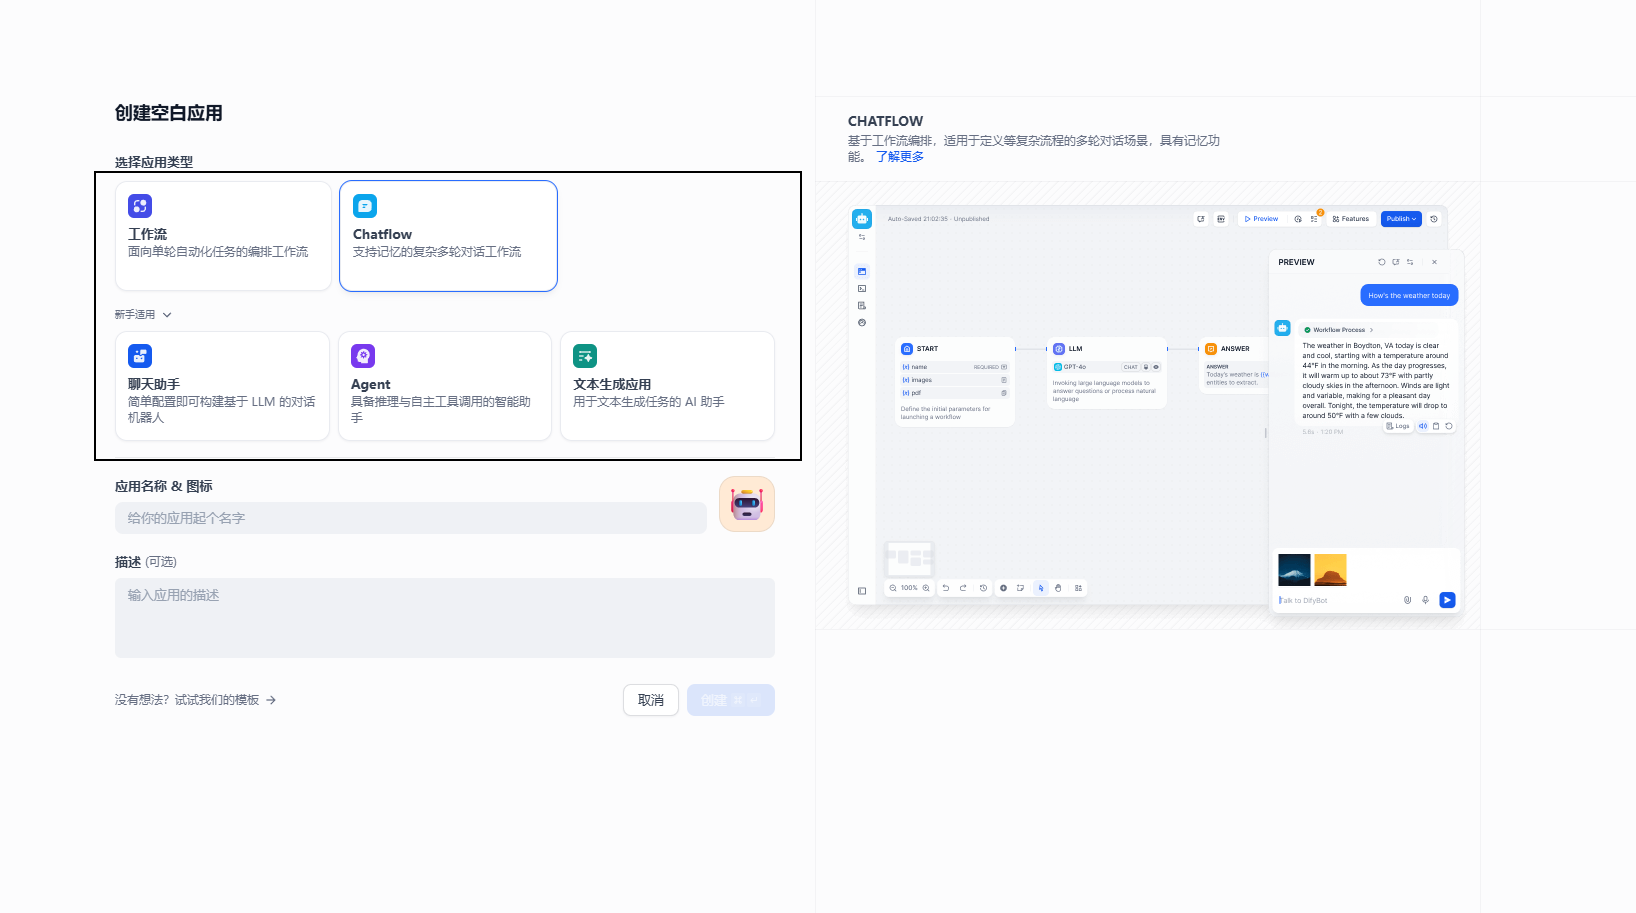This screenshot has width=1636, height=913.
Task: Collapse the 新手适用 beginner section
Action: [x=143, y=315]
